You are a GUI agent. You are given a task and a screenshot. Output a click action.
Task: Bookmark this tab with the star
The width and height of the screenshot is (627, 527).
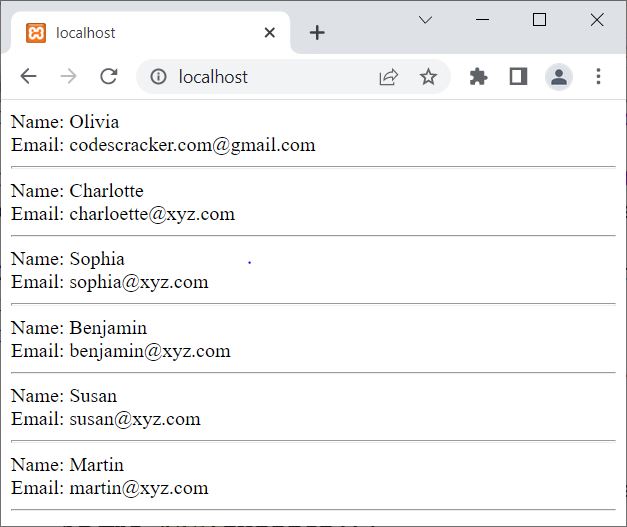428,76
